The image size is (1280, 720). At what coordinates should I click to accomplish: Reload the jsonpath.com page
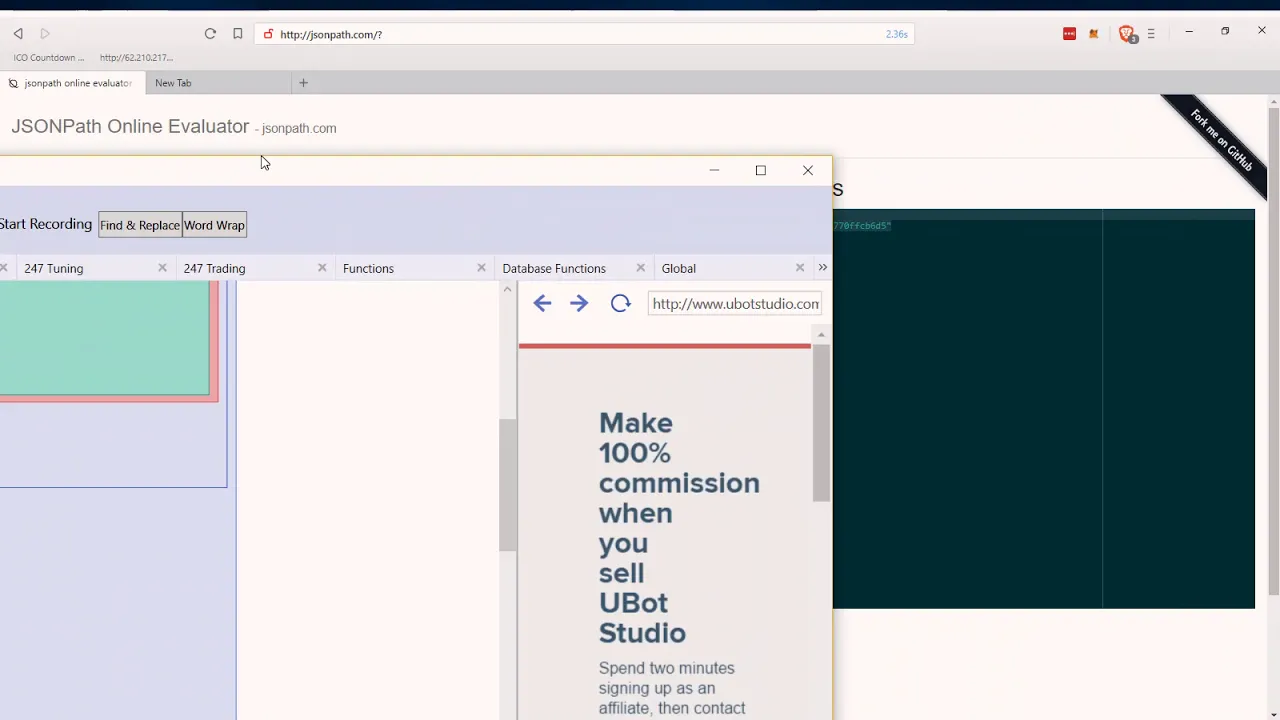(x=210, y=34)
